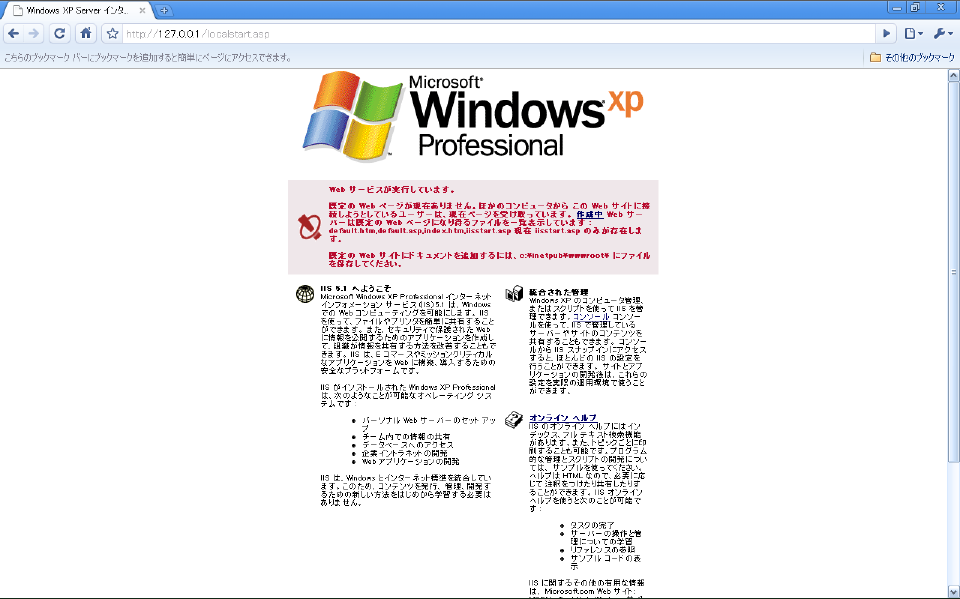This screenshot has height=599, width=960.
Task: Click the red warning icon in the notice box
Action: click(x=309, y=227)
